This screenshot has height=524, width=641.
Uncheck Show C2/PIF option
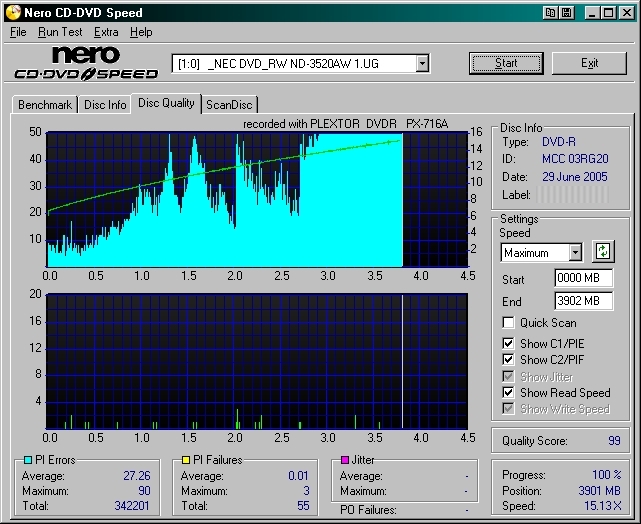pos(508,359)
